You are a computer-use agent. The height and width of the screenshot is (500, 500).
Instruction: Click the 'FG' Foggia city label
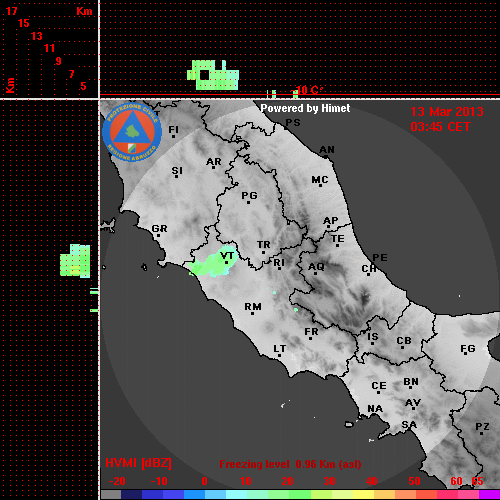467,349
